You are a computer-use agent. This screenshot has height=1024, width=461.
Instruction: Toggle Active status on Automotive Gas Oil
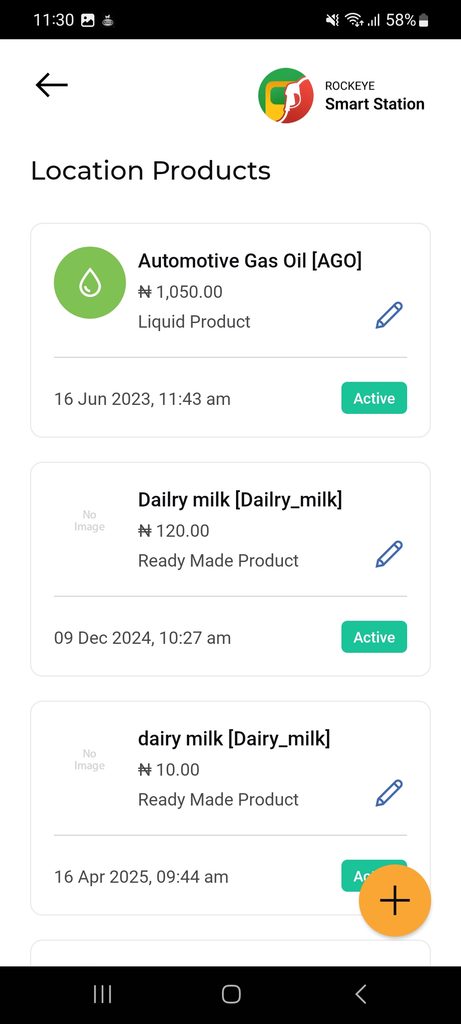(374, 398)
